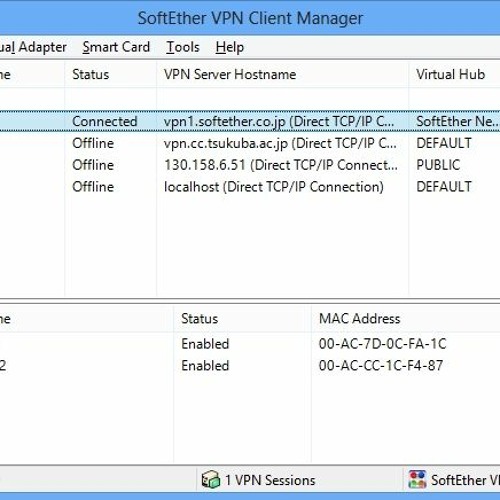The image size is (500, 500).
Task: Click DEFAULT hub for tsukuba server
Action: pos(444,143)
